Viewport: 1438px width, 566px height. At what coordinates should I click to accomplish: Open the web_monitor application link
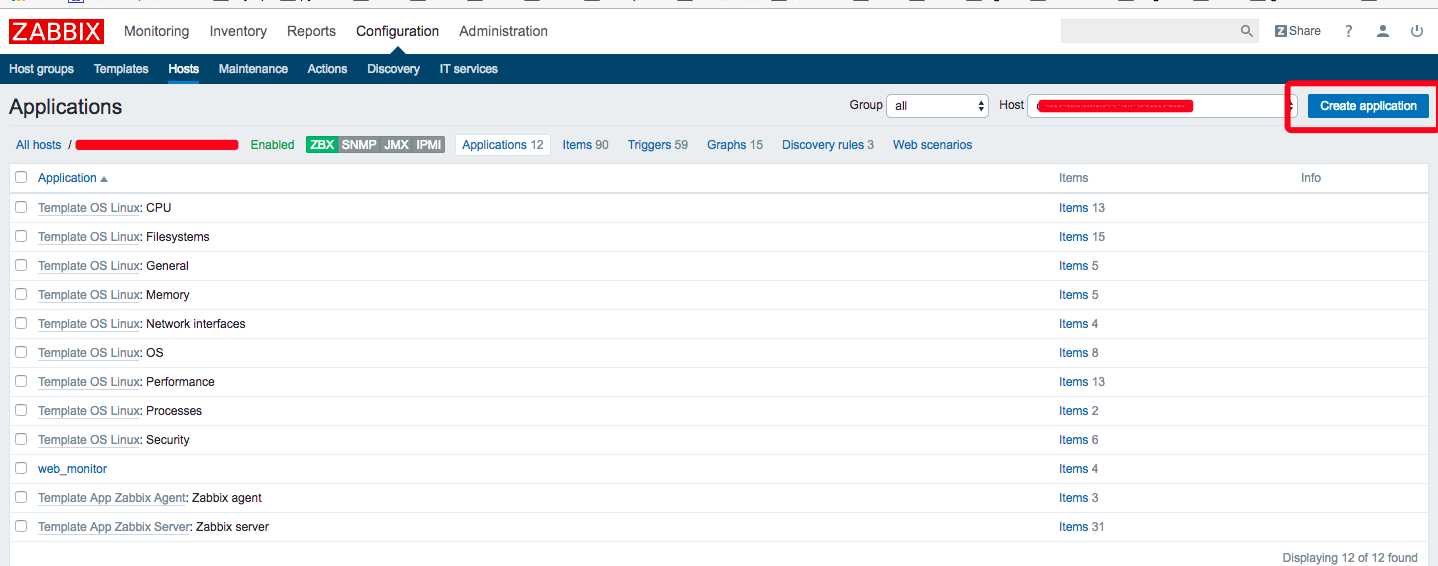pos(72,468)
